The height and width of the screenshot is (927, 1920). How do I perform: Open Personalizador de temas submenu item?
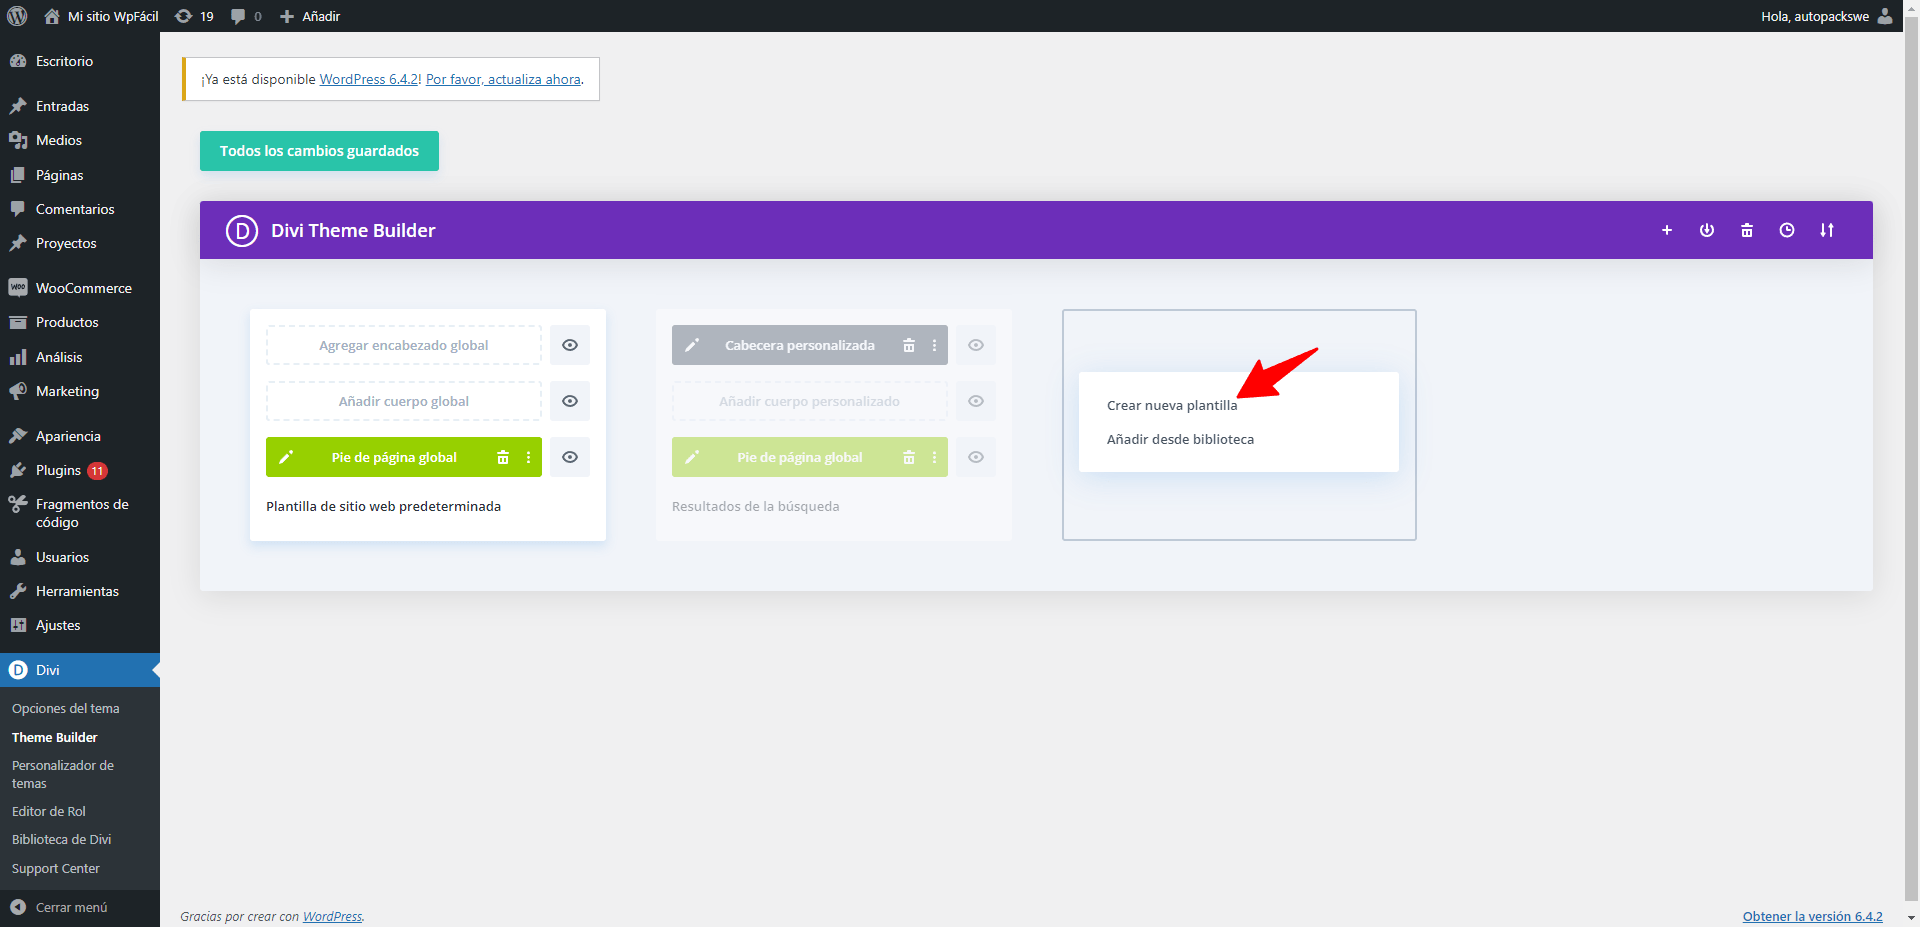tap(63, 774)
